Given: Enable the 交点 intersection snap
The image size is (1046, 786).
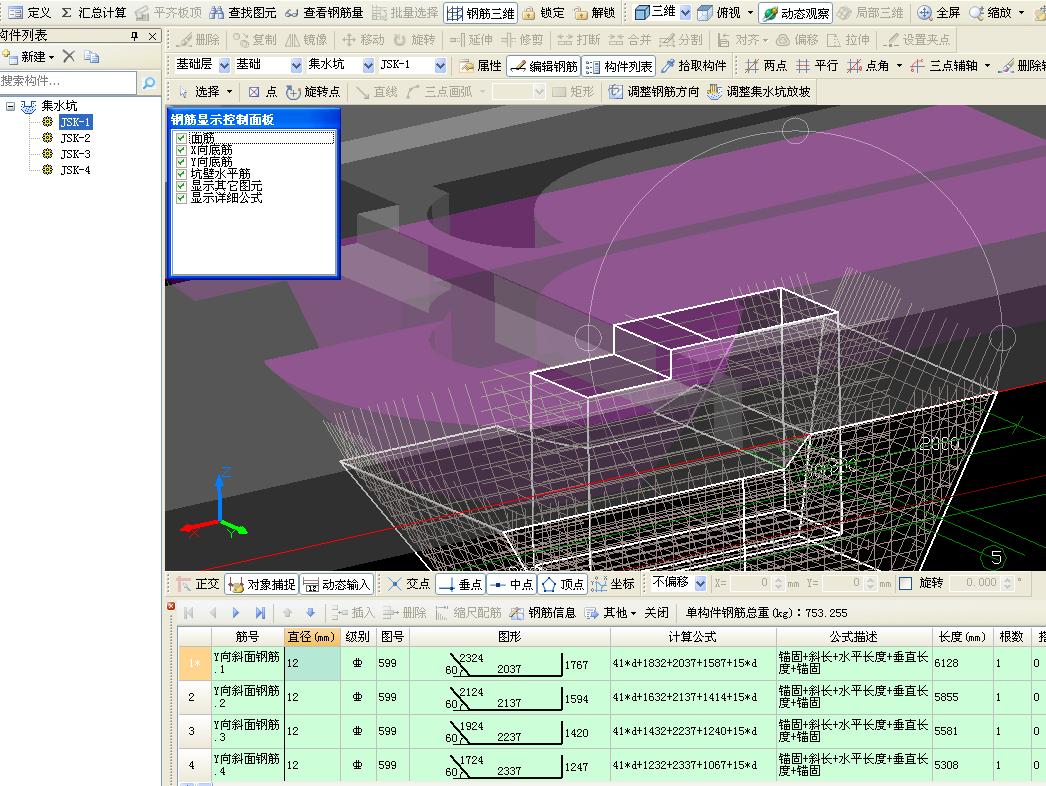Looking at the screenshot, I should tap(409, 584).
